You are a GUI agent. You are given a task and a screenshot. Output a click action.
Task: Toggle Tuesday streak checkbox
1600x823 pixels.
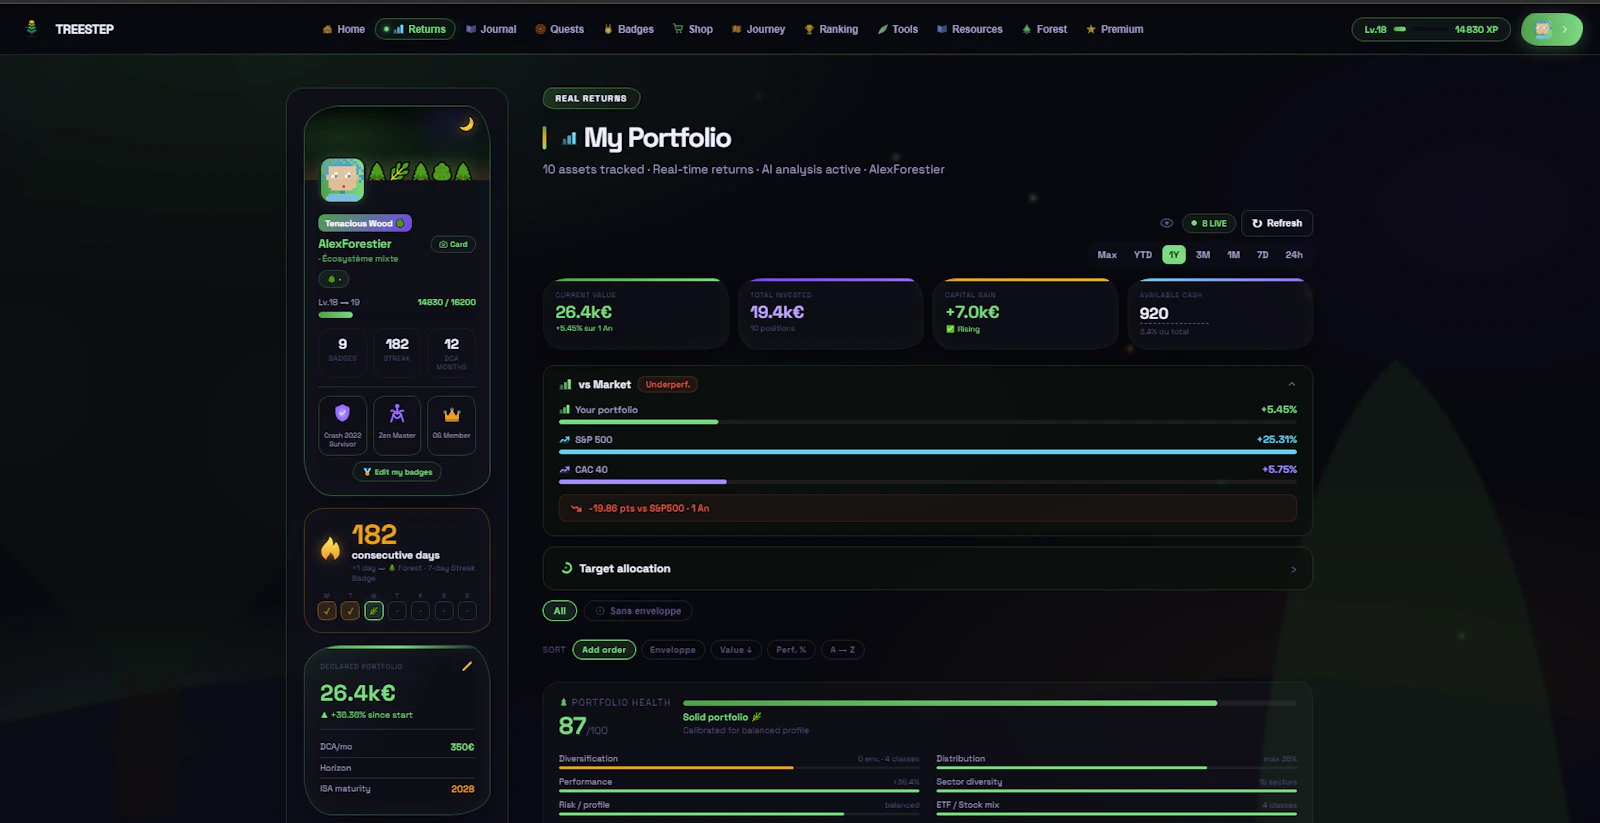350,610
